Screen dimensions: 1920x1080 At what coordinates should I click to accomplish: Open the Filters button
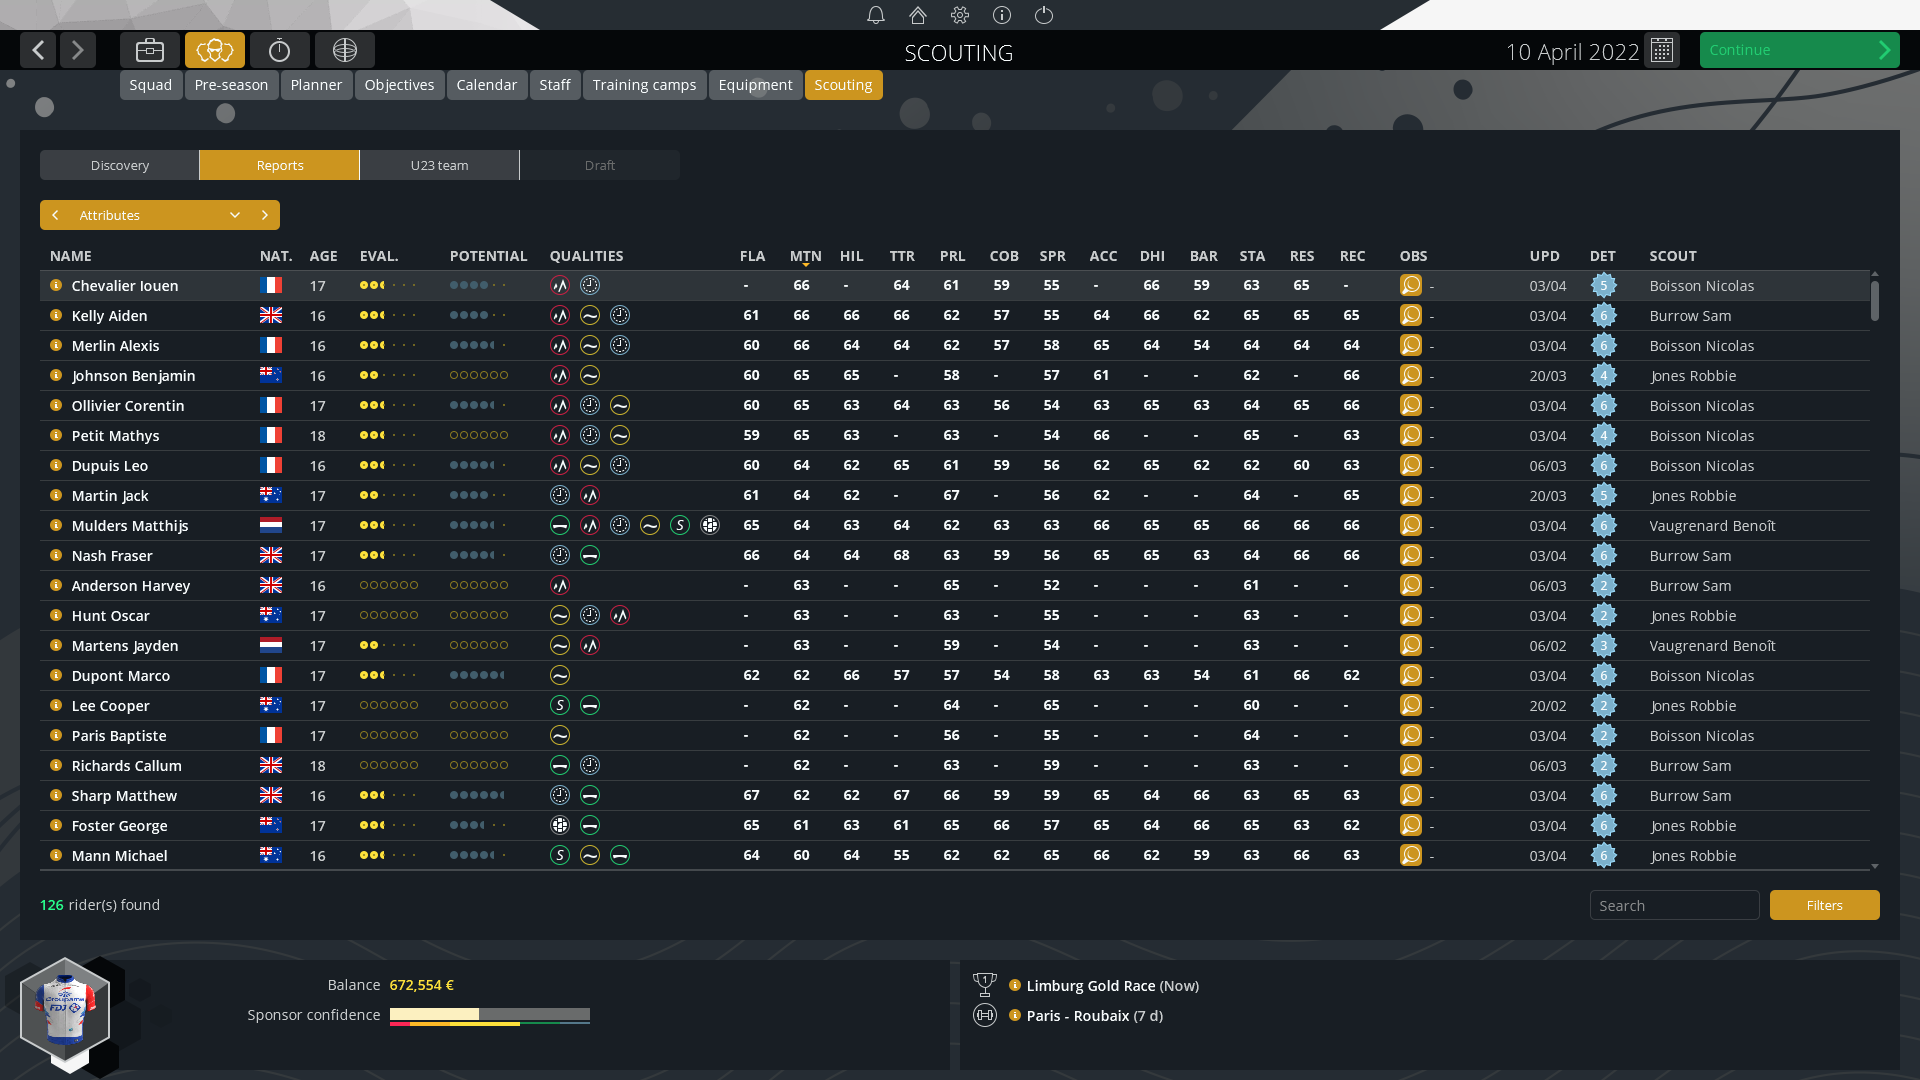pos(1824,905)
